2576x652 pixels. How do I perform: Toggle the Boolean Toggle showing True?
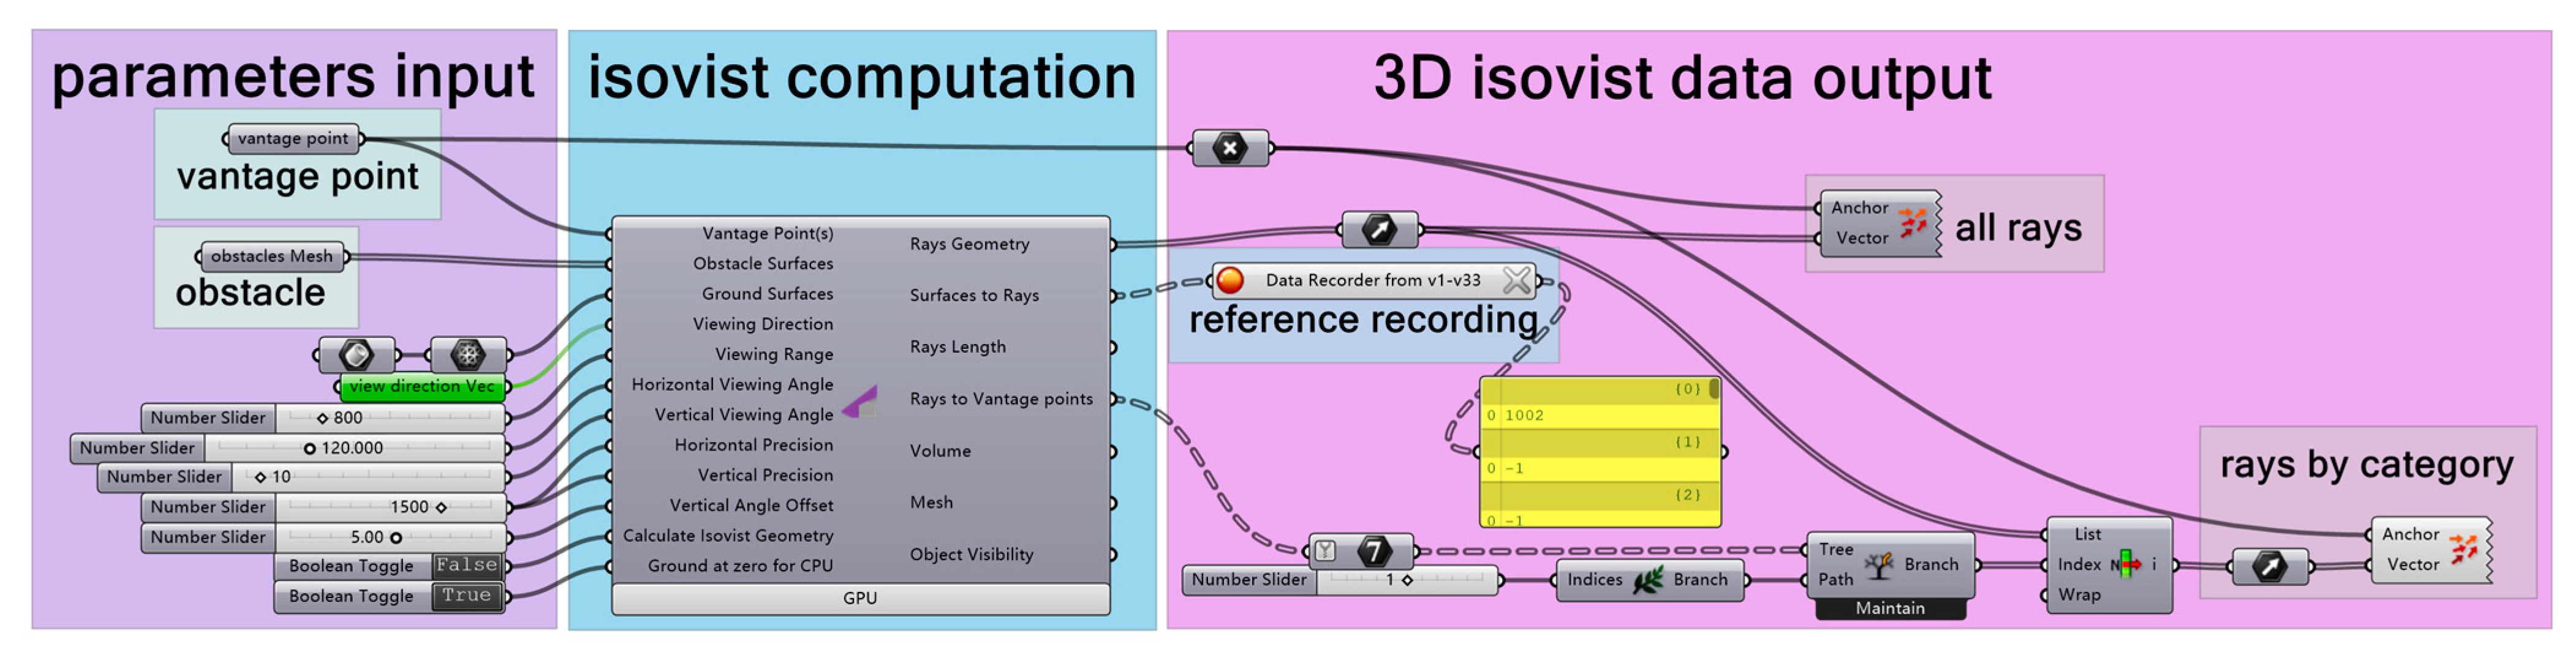pyautogui.click(x=390, y=596)
